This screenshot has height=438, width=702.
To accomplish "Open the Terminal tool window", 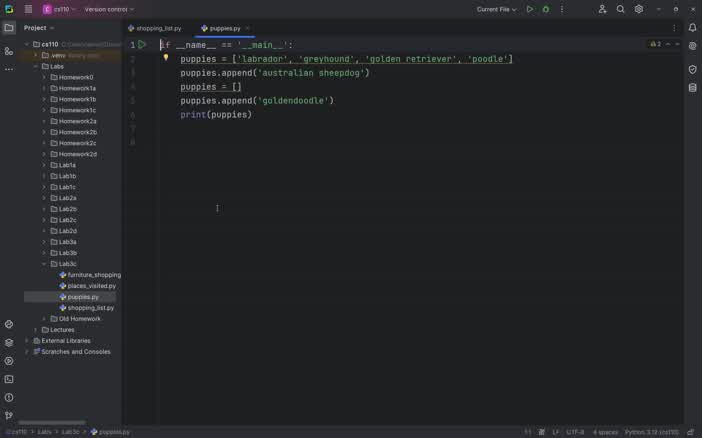I will (x=9, y=379).
